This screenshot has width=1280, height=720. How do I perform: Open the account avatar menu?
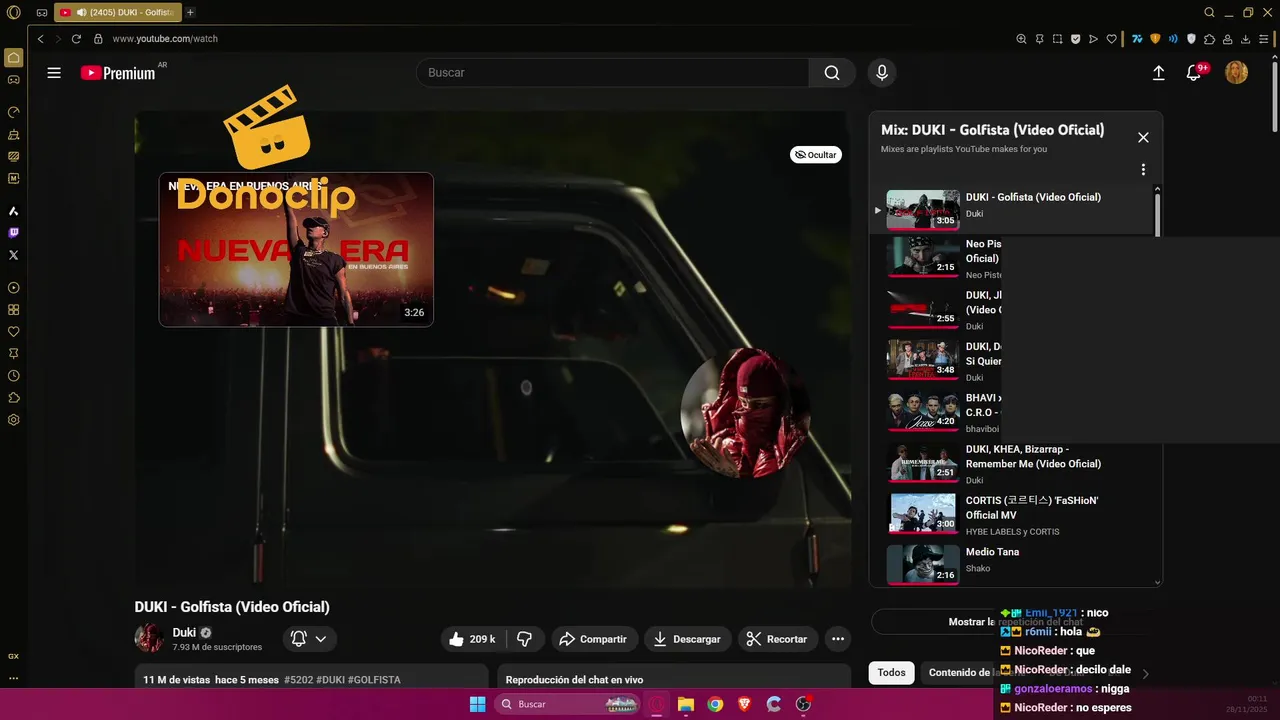point(1237,73)
